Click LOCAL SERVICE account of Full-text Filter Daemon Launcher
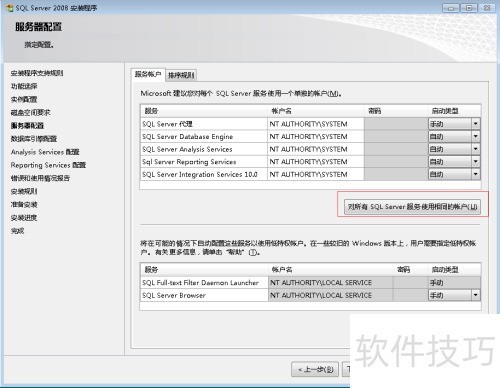The image size is (500, 388). 321,283
